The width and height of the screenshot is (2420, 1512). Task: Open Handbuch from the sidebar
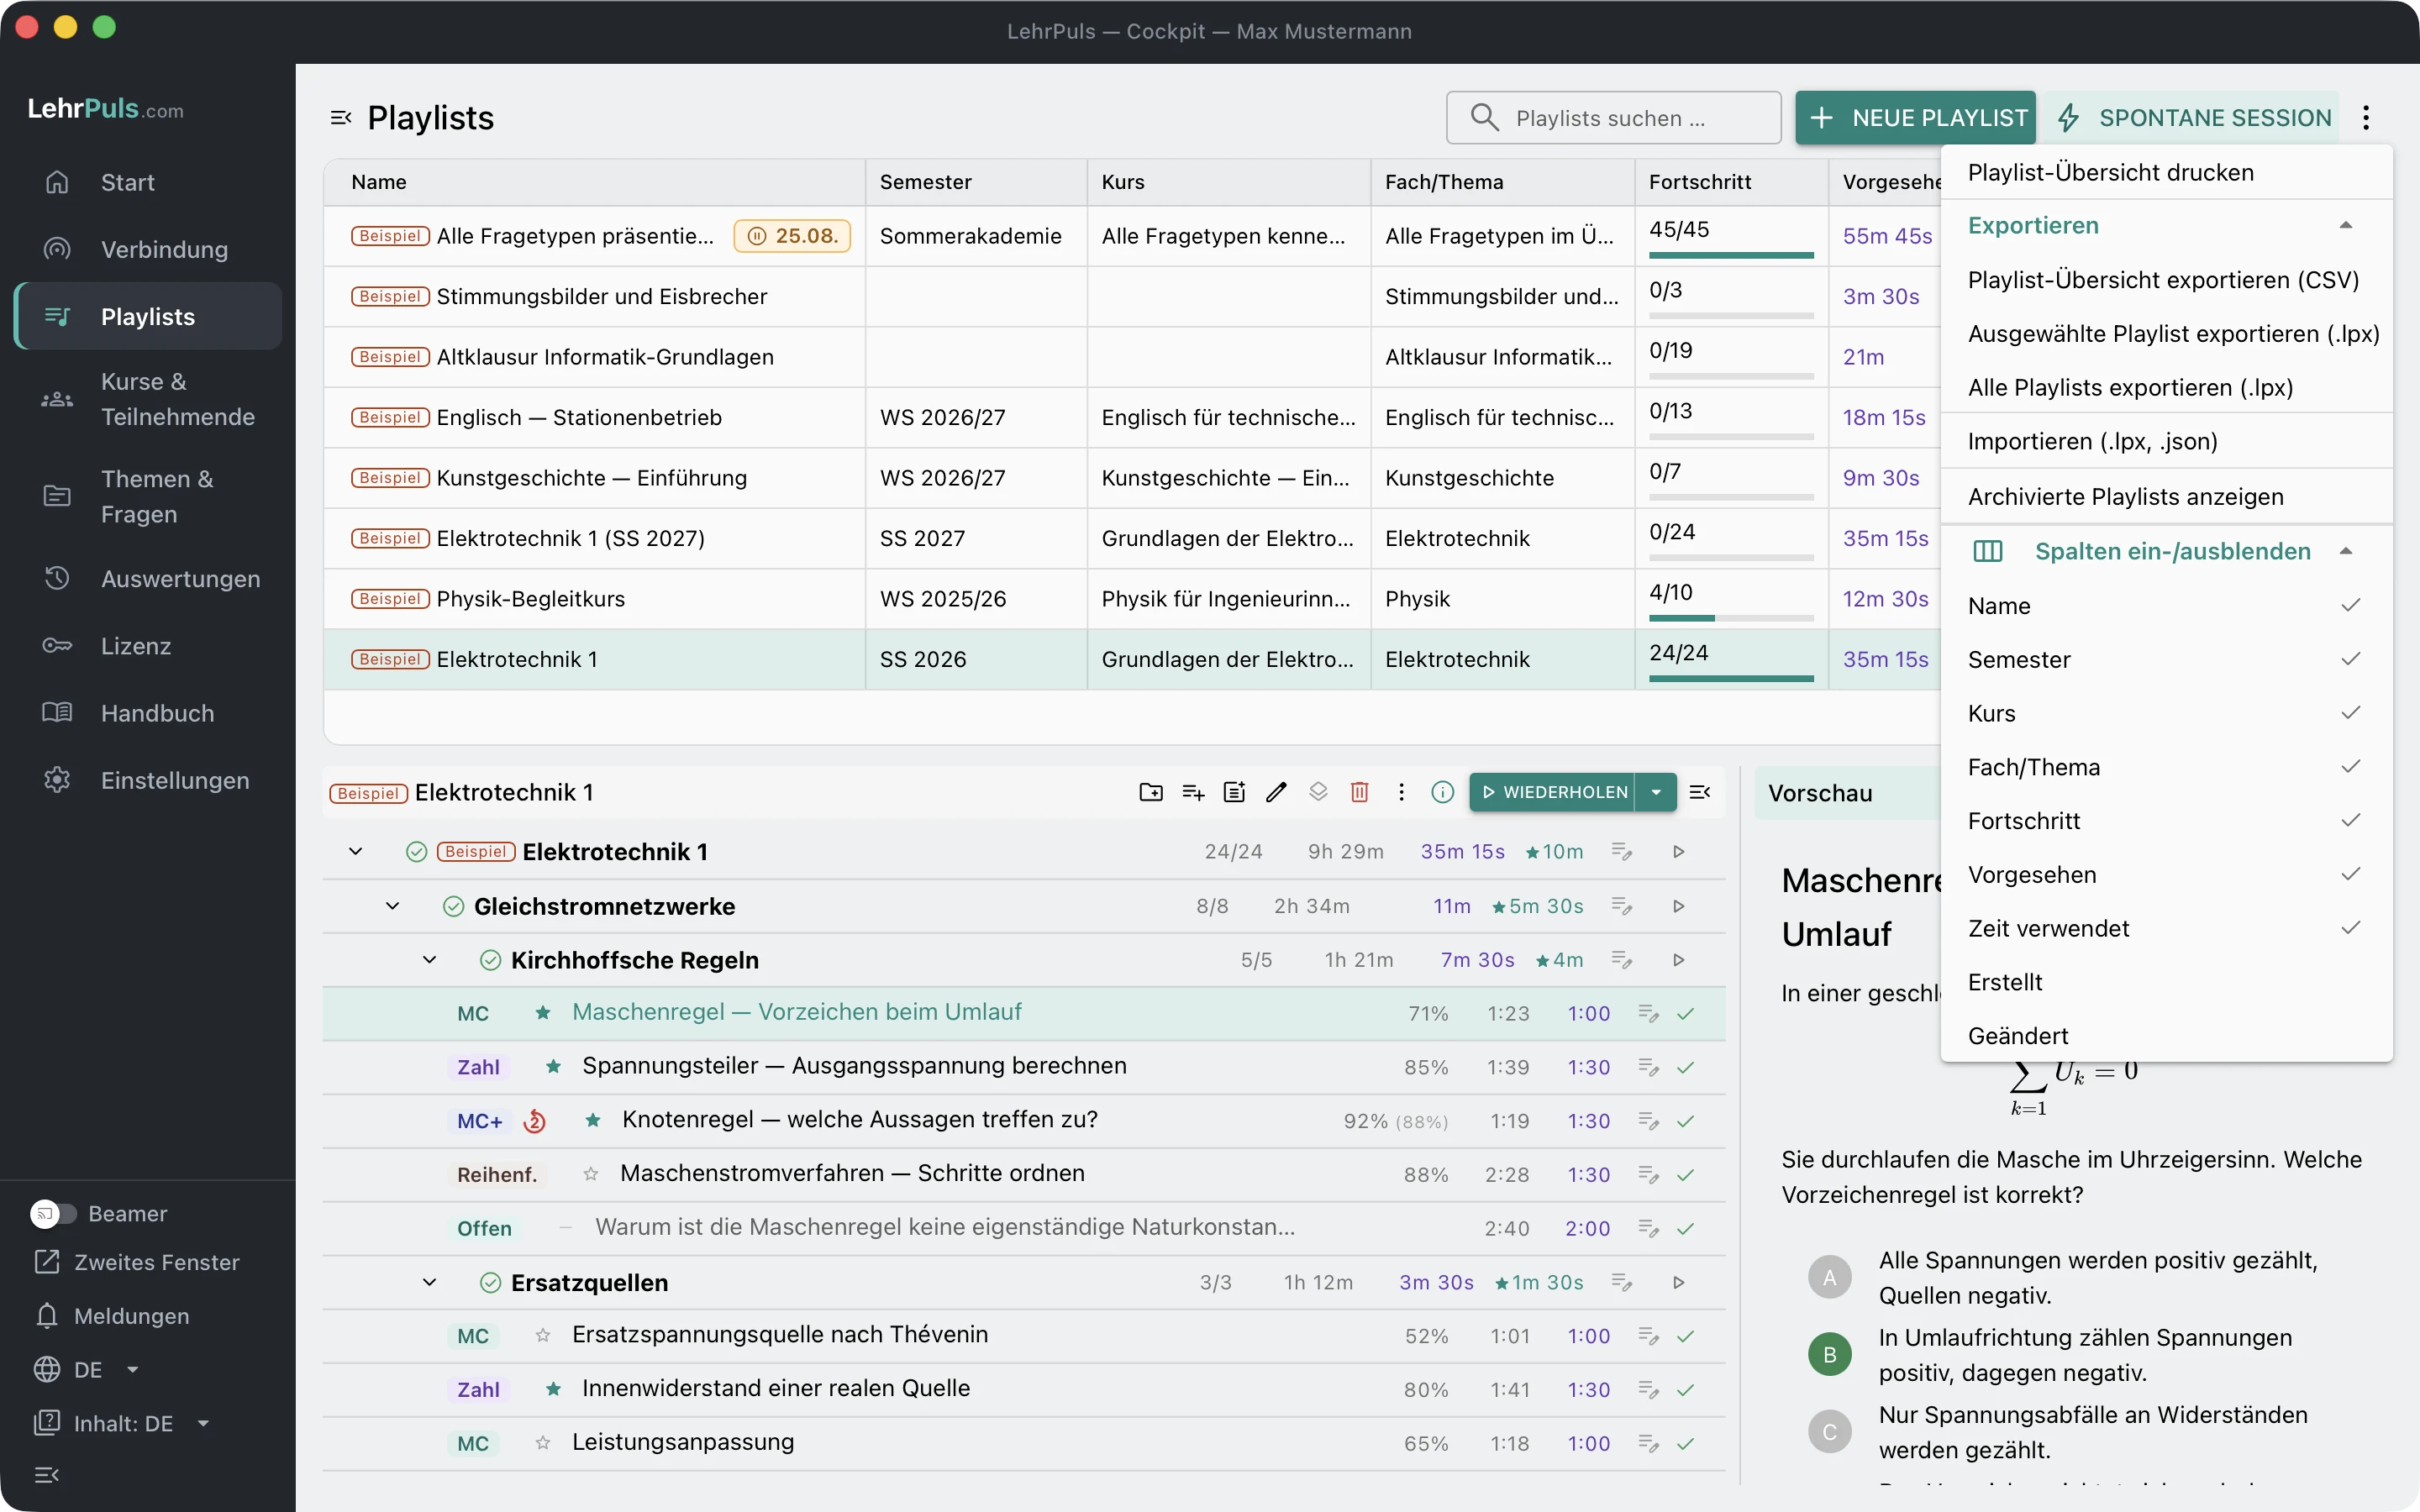[148, 713]
